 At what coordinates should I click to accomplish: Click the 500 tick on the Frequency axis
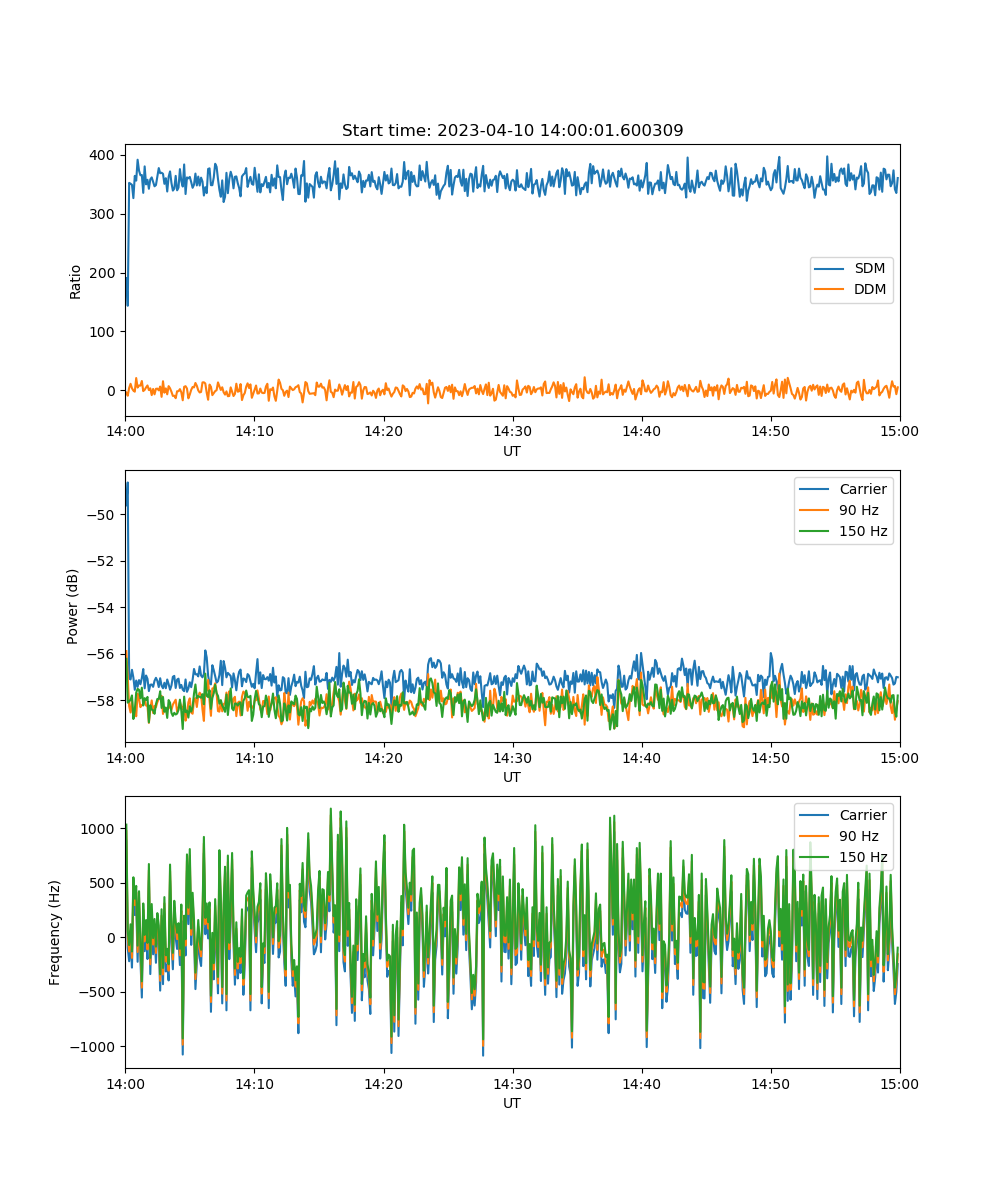[x=104, y=883]
